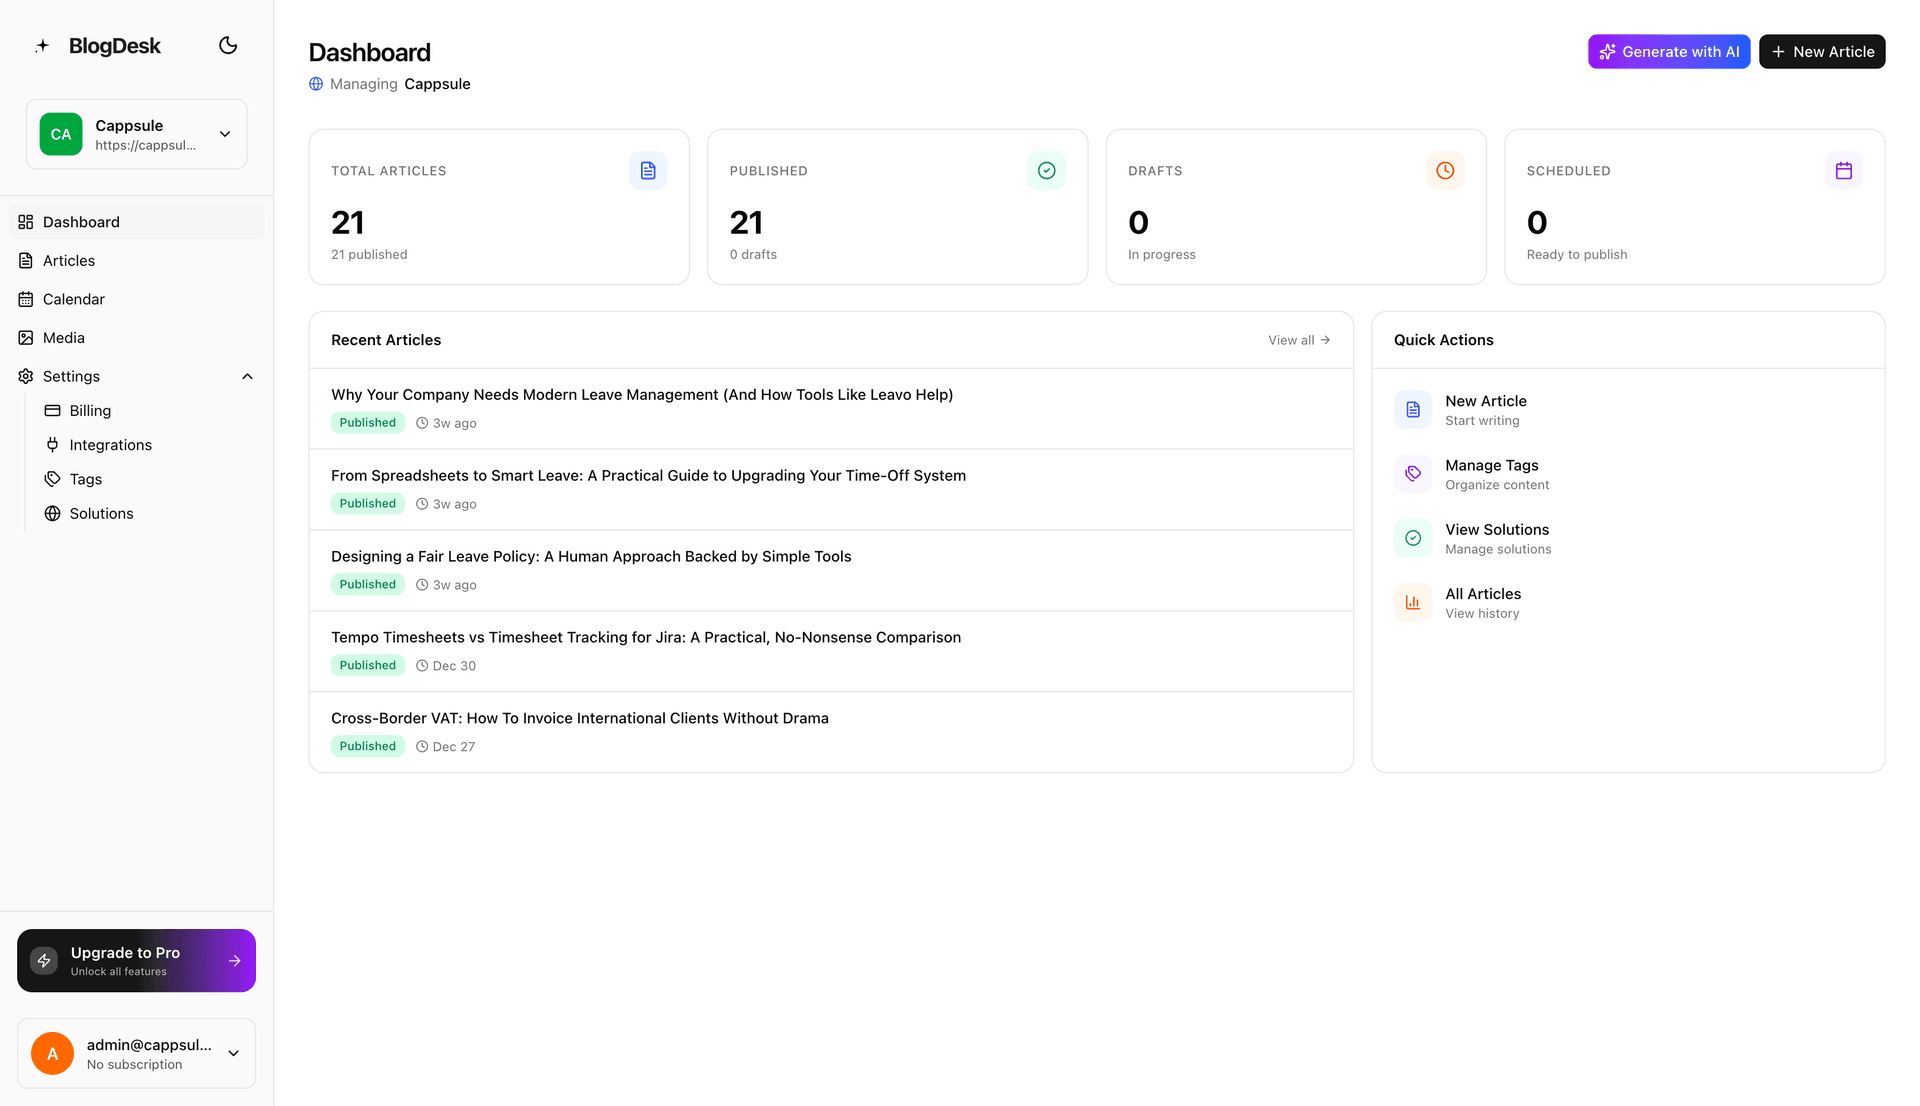The height and width of the screenshot is (1106, 1920).
Task: Click the blue document icon on Total Articles card
Action: point(647,170)
